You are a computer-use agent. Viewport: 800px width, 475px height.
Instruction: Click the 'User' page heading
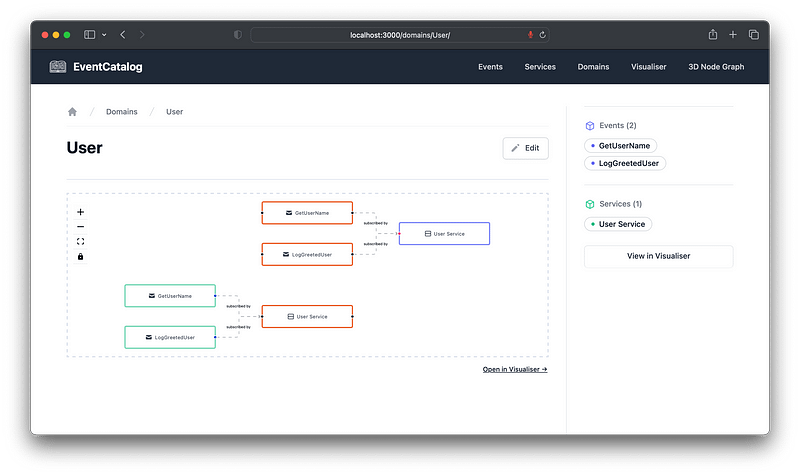click(x=85, y=147)
